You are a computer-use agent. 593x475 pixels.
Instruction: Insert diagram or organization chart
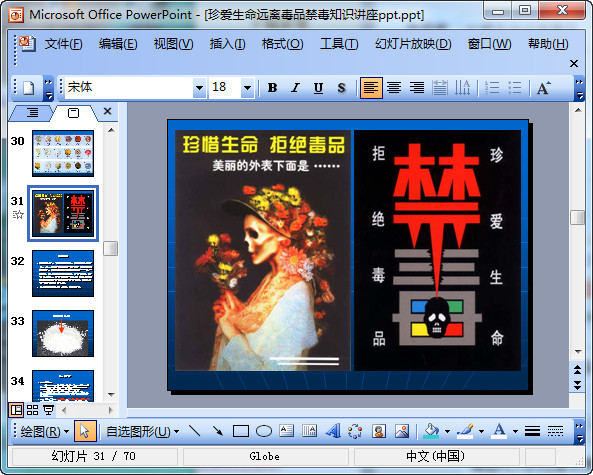(x=355, y=431)
